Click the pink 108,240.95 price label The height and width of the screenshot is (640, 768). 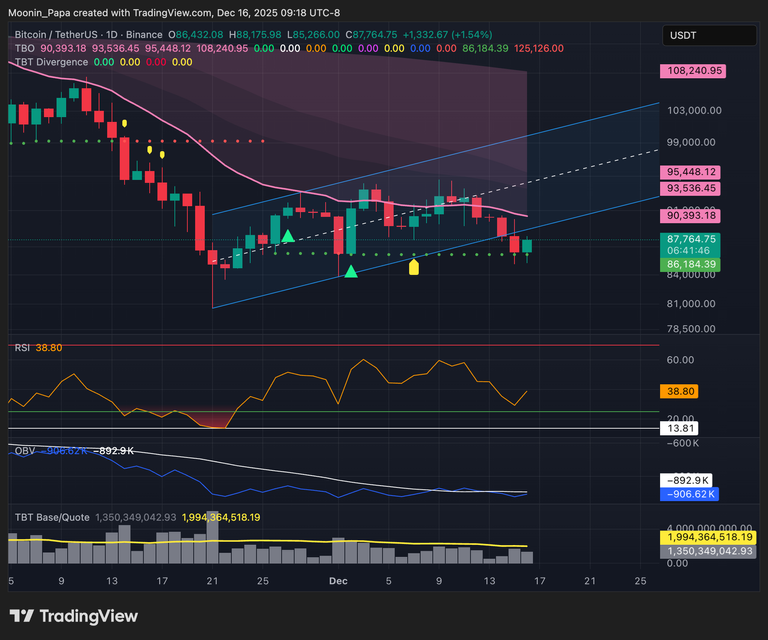pyautogui.click(x=691, y=72)
